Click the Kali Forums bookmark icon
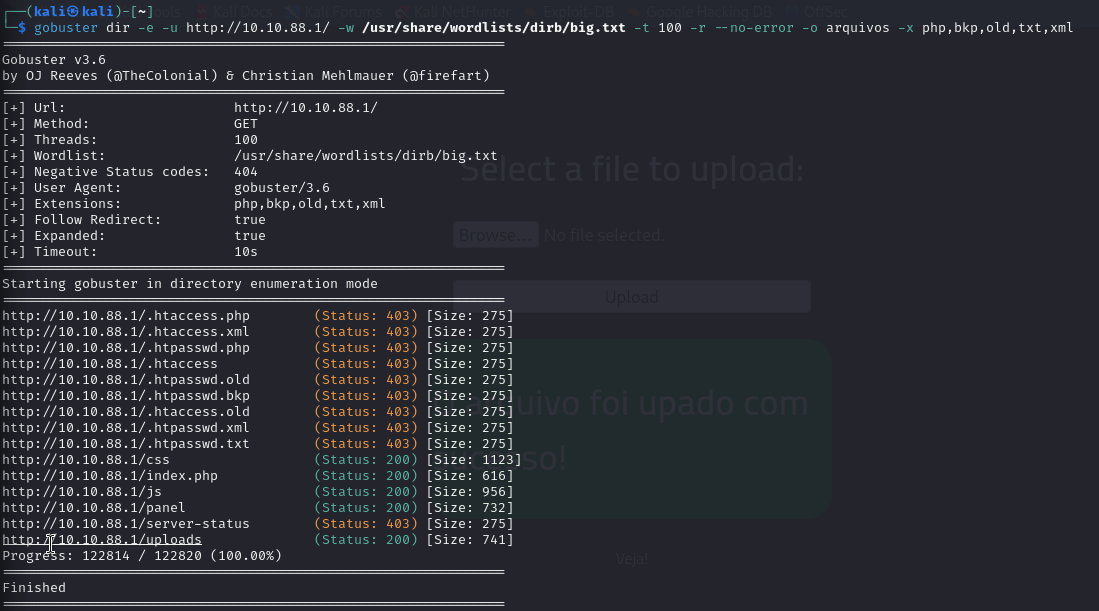Image resolution: width=1099 pixels, height=611 pixels. coord(294,11)
